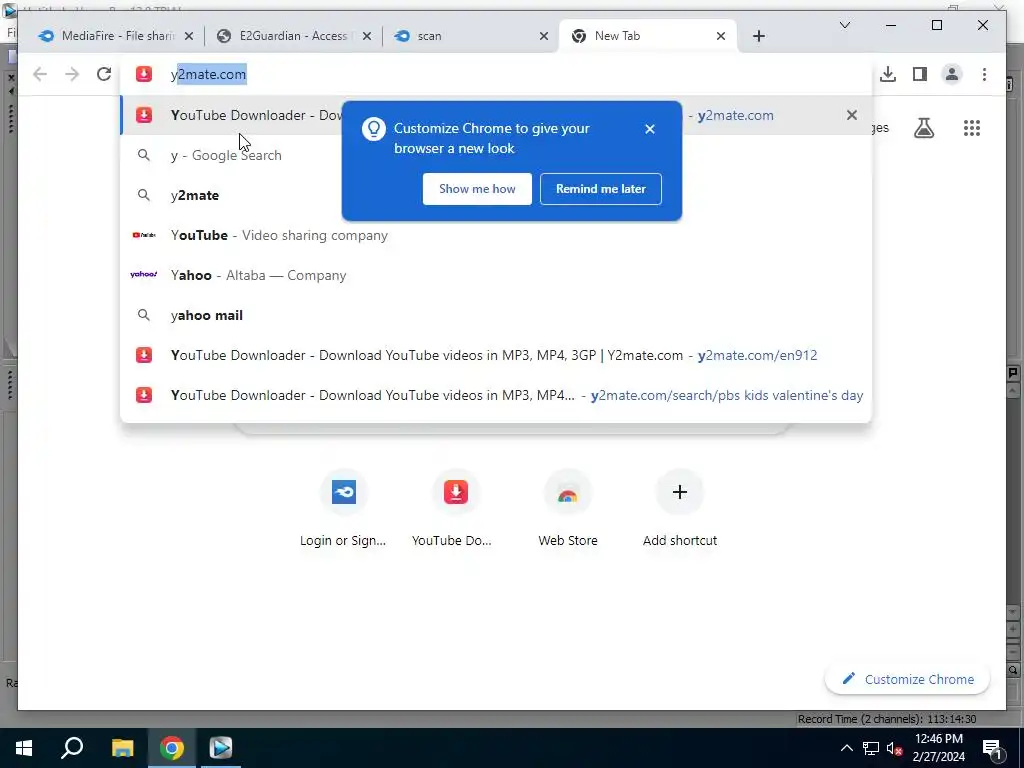Open the Windows Start menu
Screen dimensions: 1024x768
coord(24,748)
